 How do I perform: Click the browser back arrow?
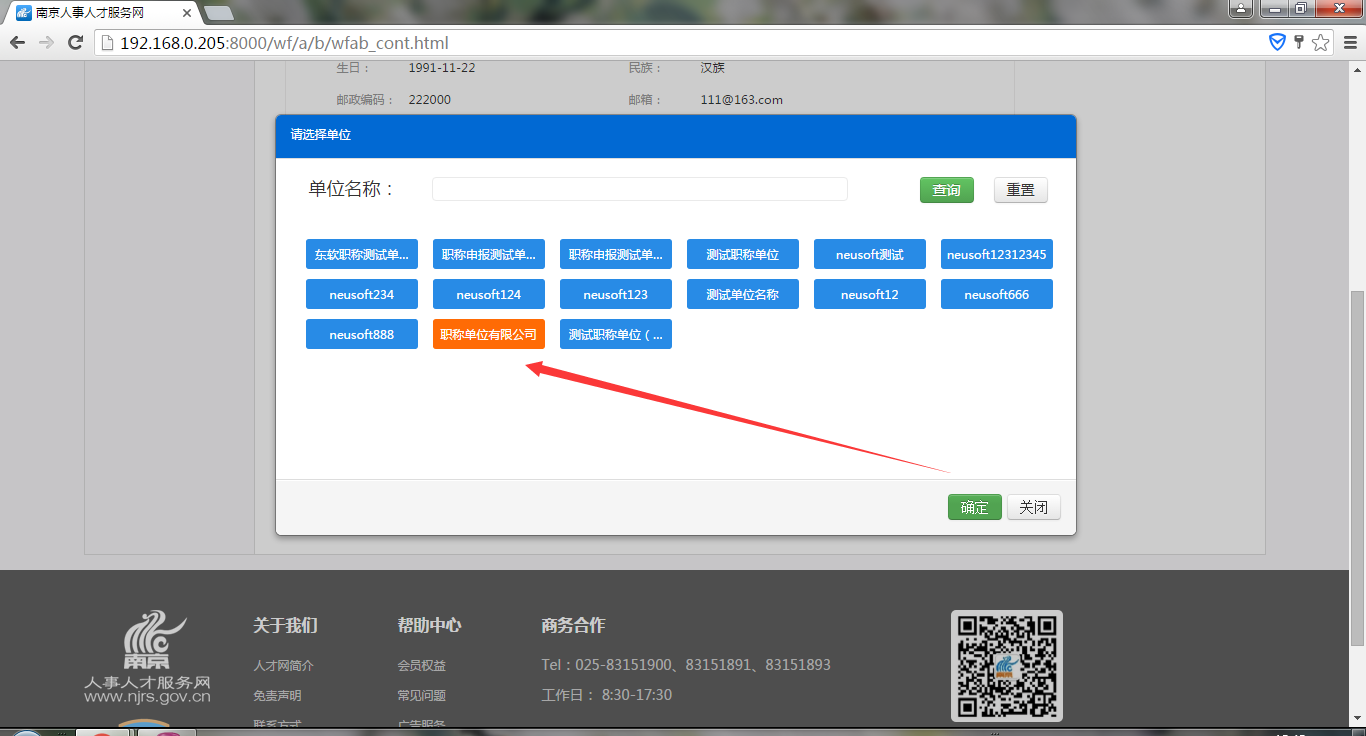[17, 43]
